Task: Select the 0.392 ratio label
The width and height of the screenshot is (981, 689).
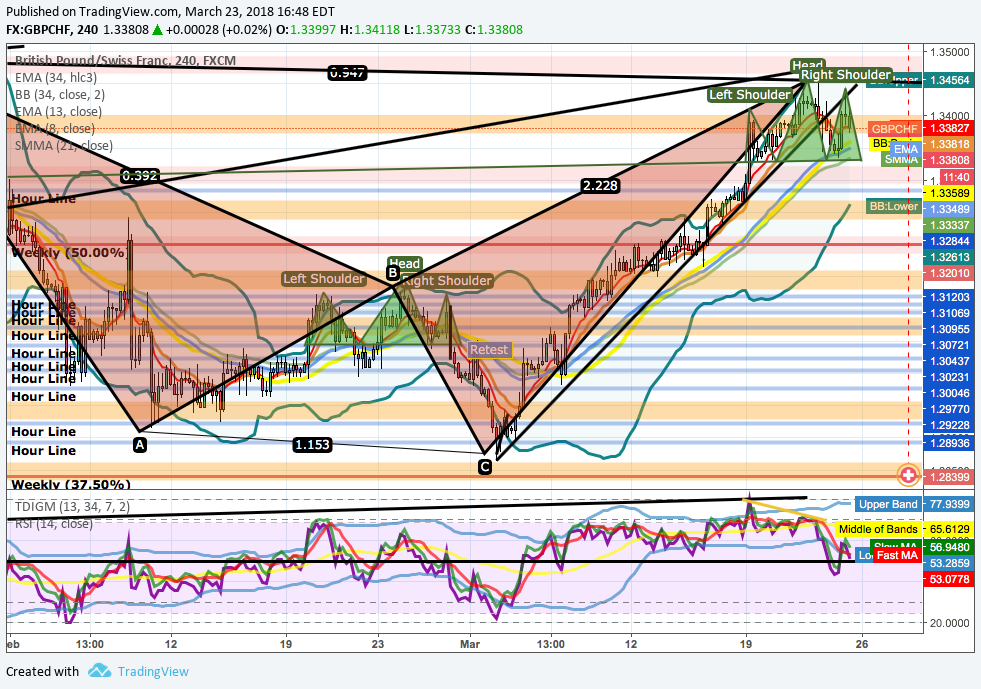Action: coord(140,176)
